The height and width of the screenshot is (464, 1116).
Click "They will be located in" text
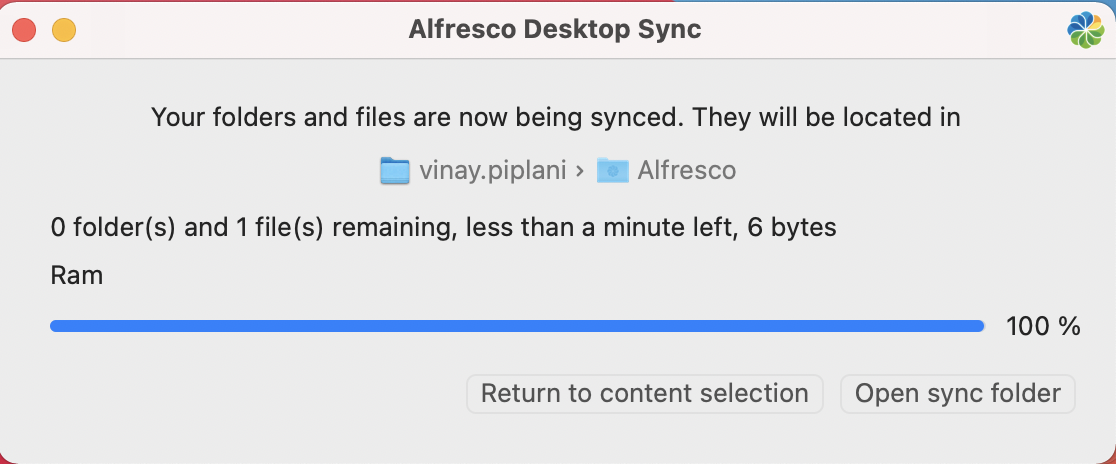tap(826, 118)
